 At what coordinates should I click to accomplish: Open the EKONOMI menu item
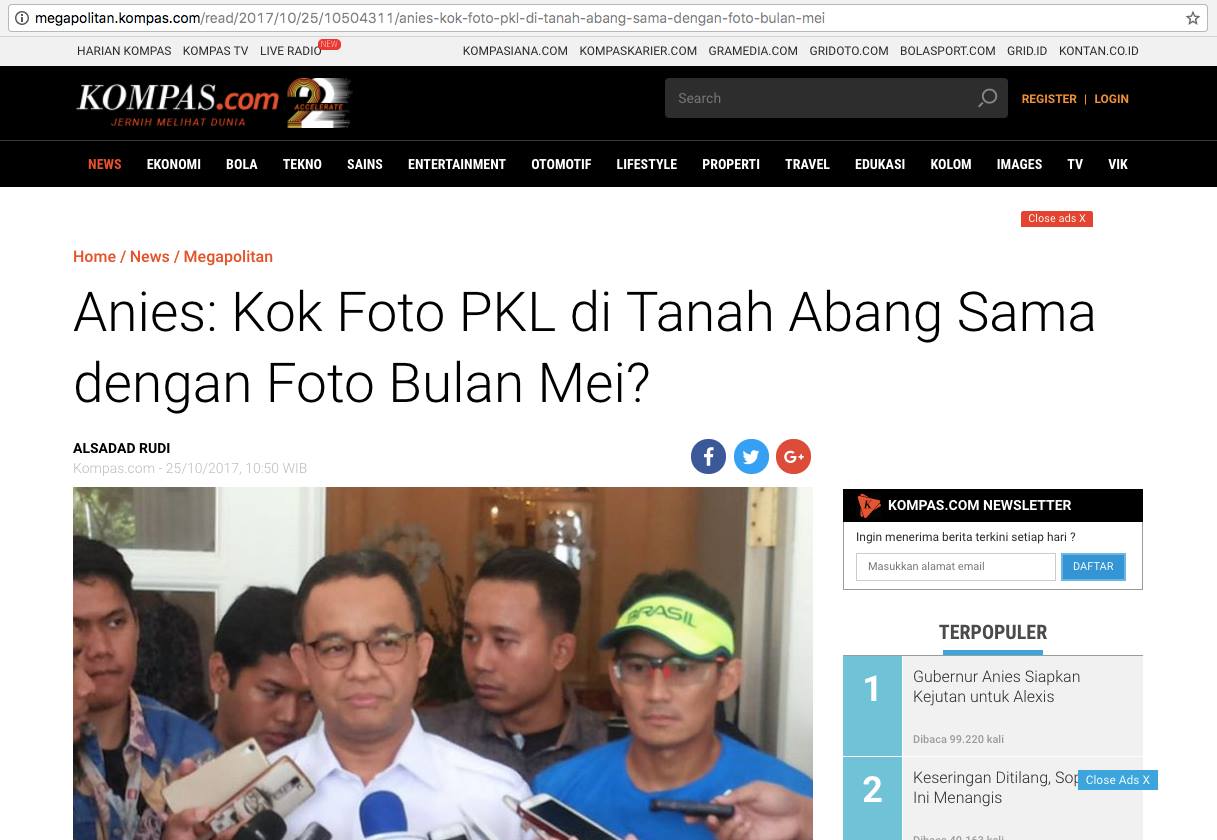[x=174, y=164]
